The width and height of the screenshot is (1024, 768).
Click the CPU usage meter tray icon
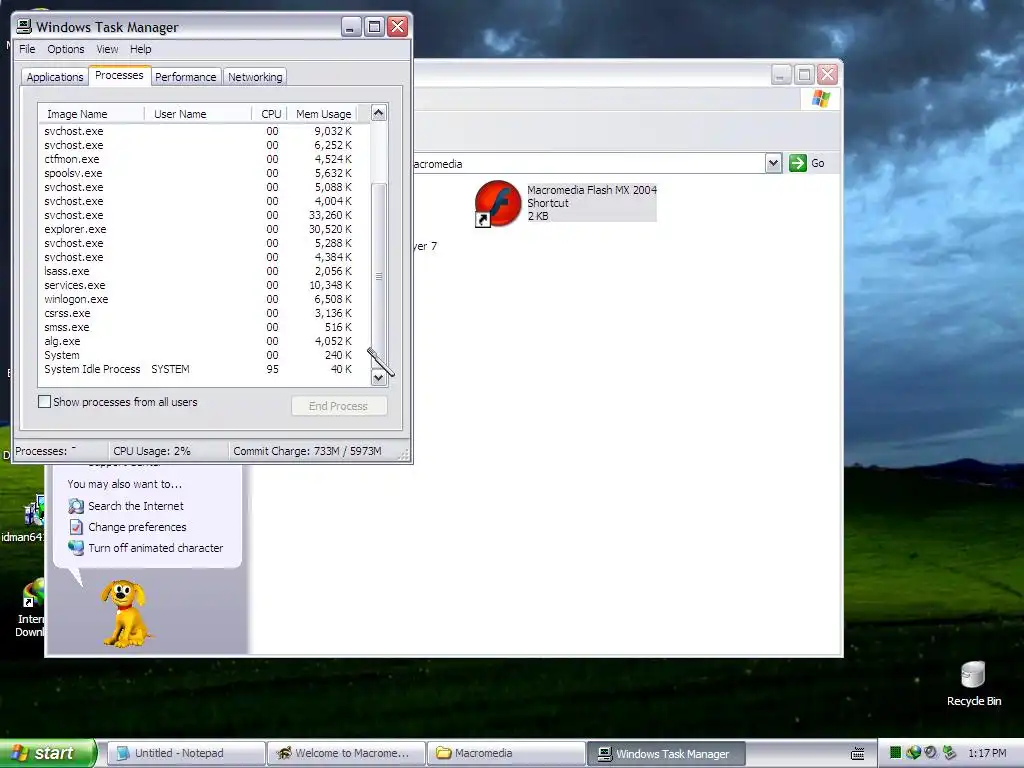[895, 753]
